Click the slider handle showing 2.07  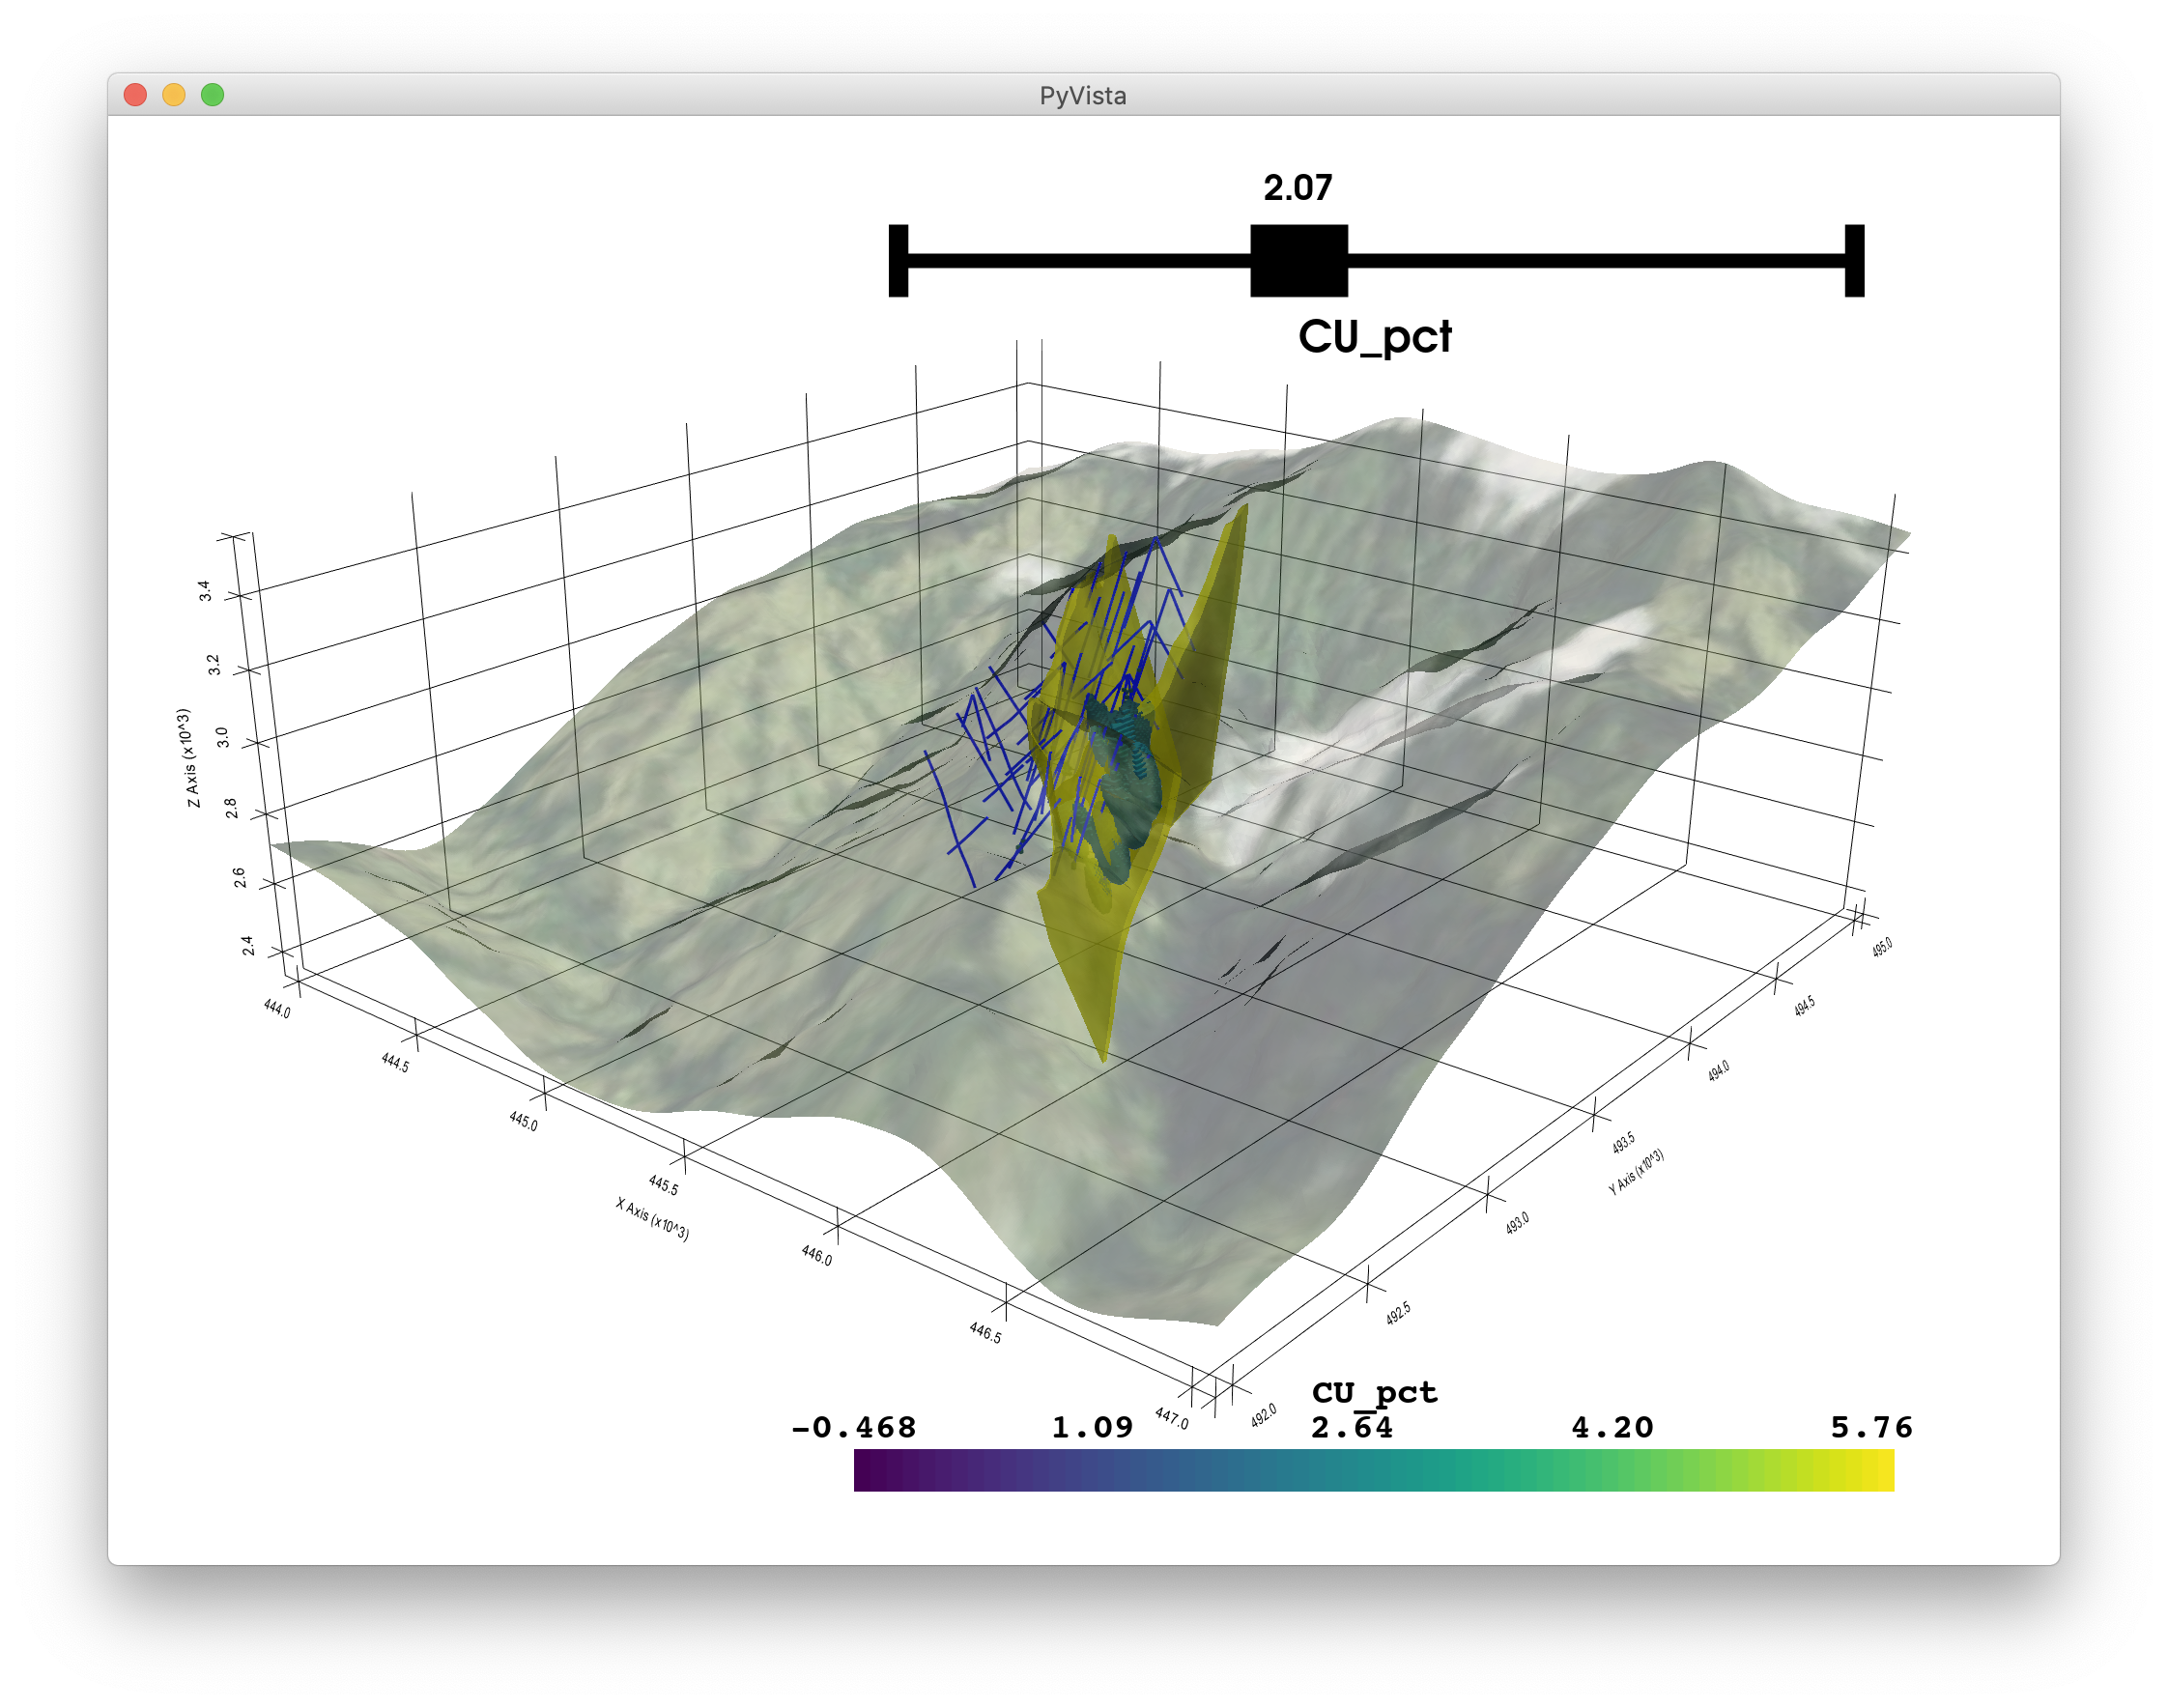(x=1299, y=261)
